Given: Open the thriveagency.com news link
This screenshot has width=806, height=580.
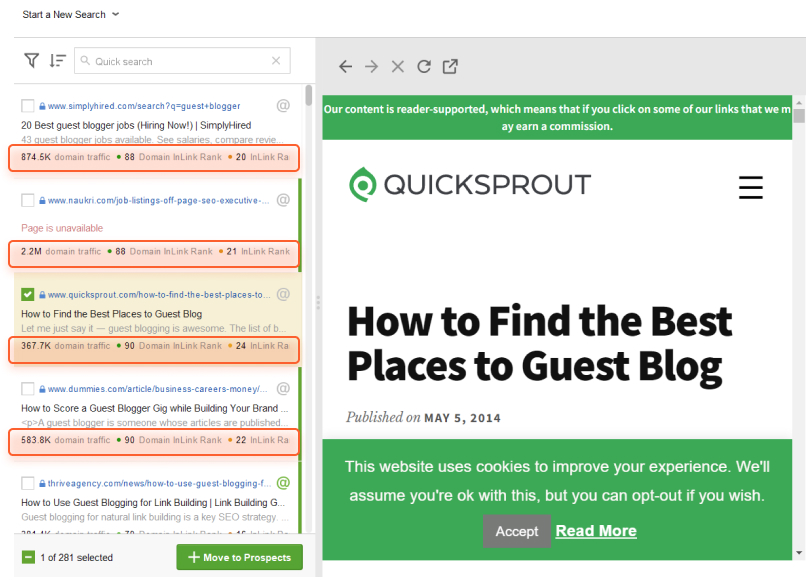Looking at the screenshot, I should (159, 483).
